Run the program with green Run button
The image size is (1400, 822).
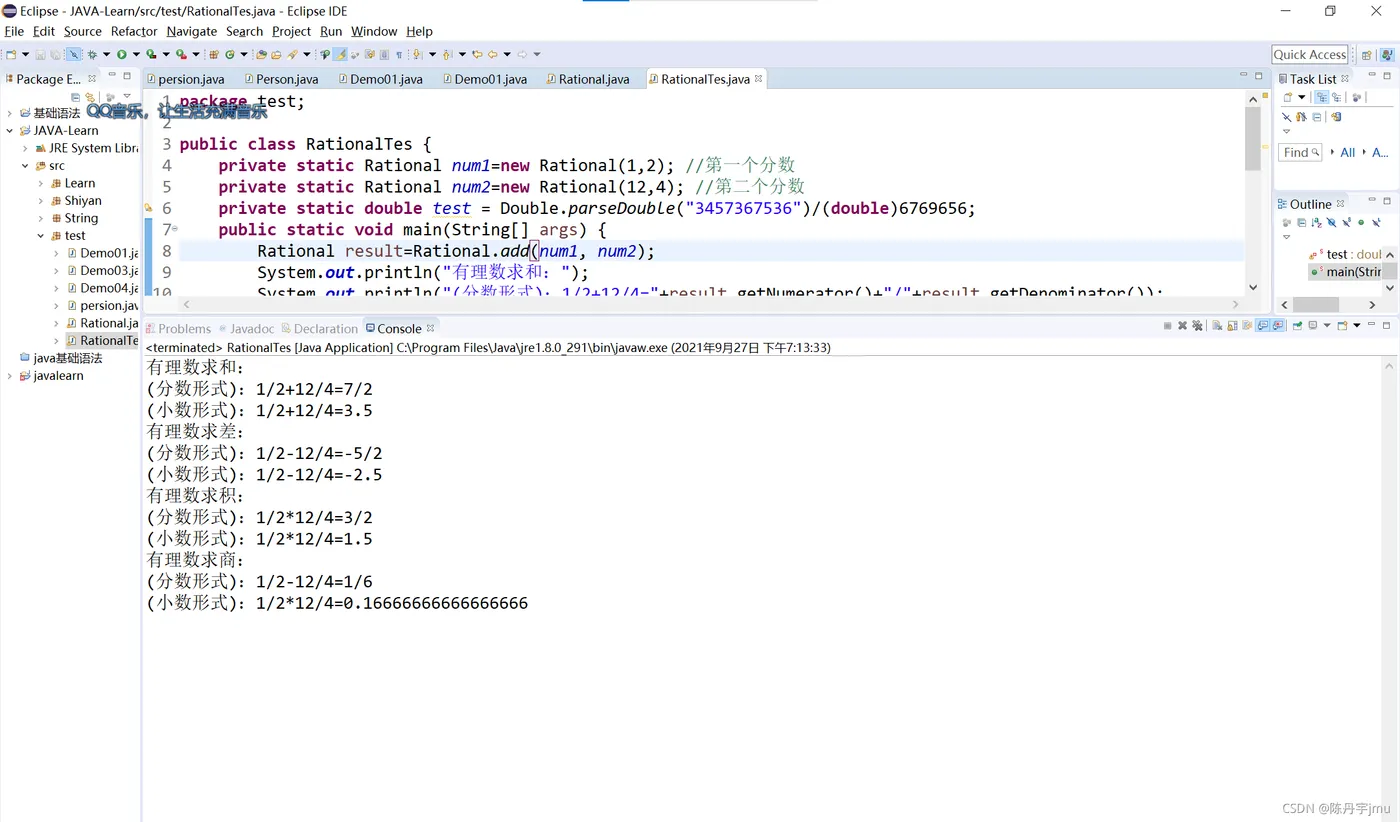(x=122, y=54)
